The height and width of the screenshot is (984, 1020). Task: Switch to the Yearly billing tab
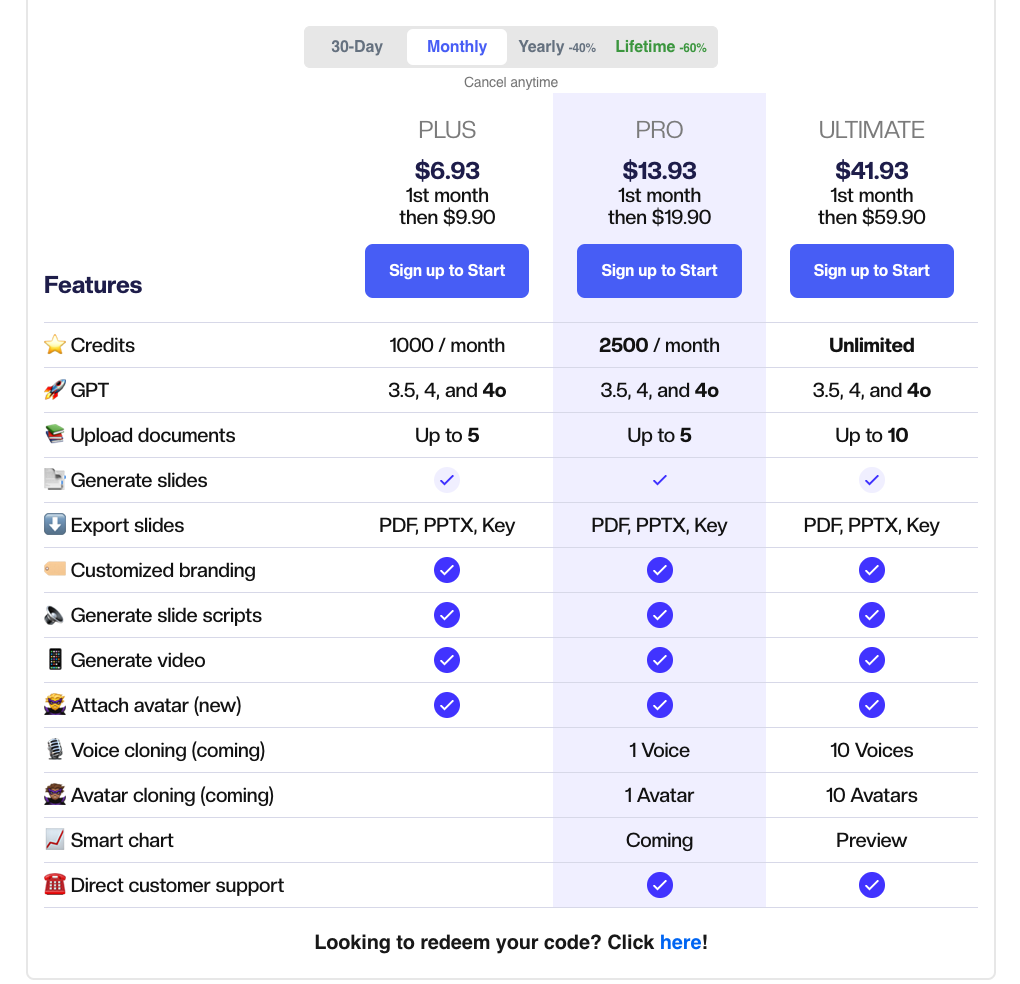556,46
